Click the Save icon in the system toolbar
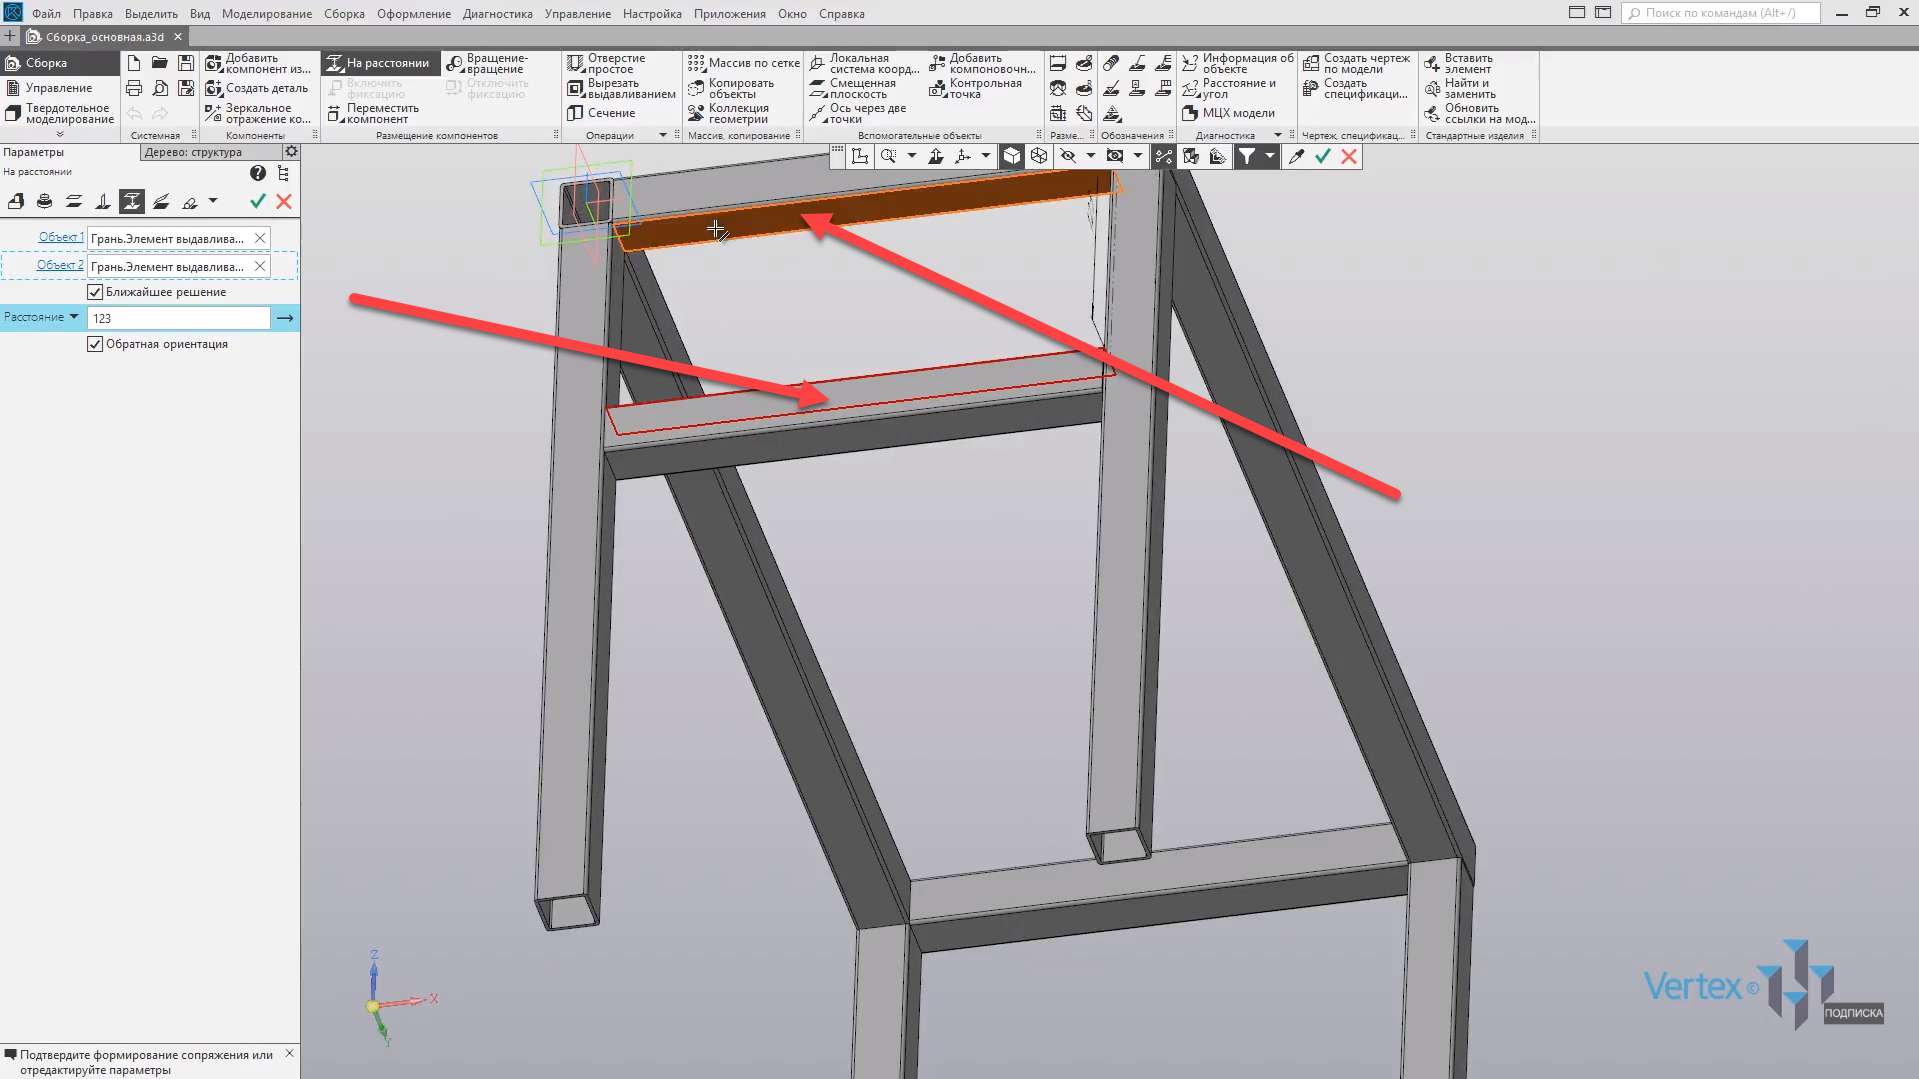Image resolution: width=1919 pixels, height=1079 pixels. click(186, 62)
